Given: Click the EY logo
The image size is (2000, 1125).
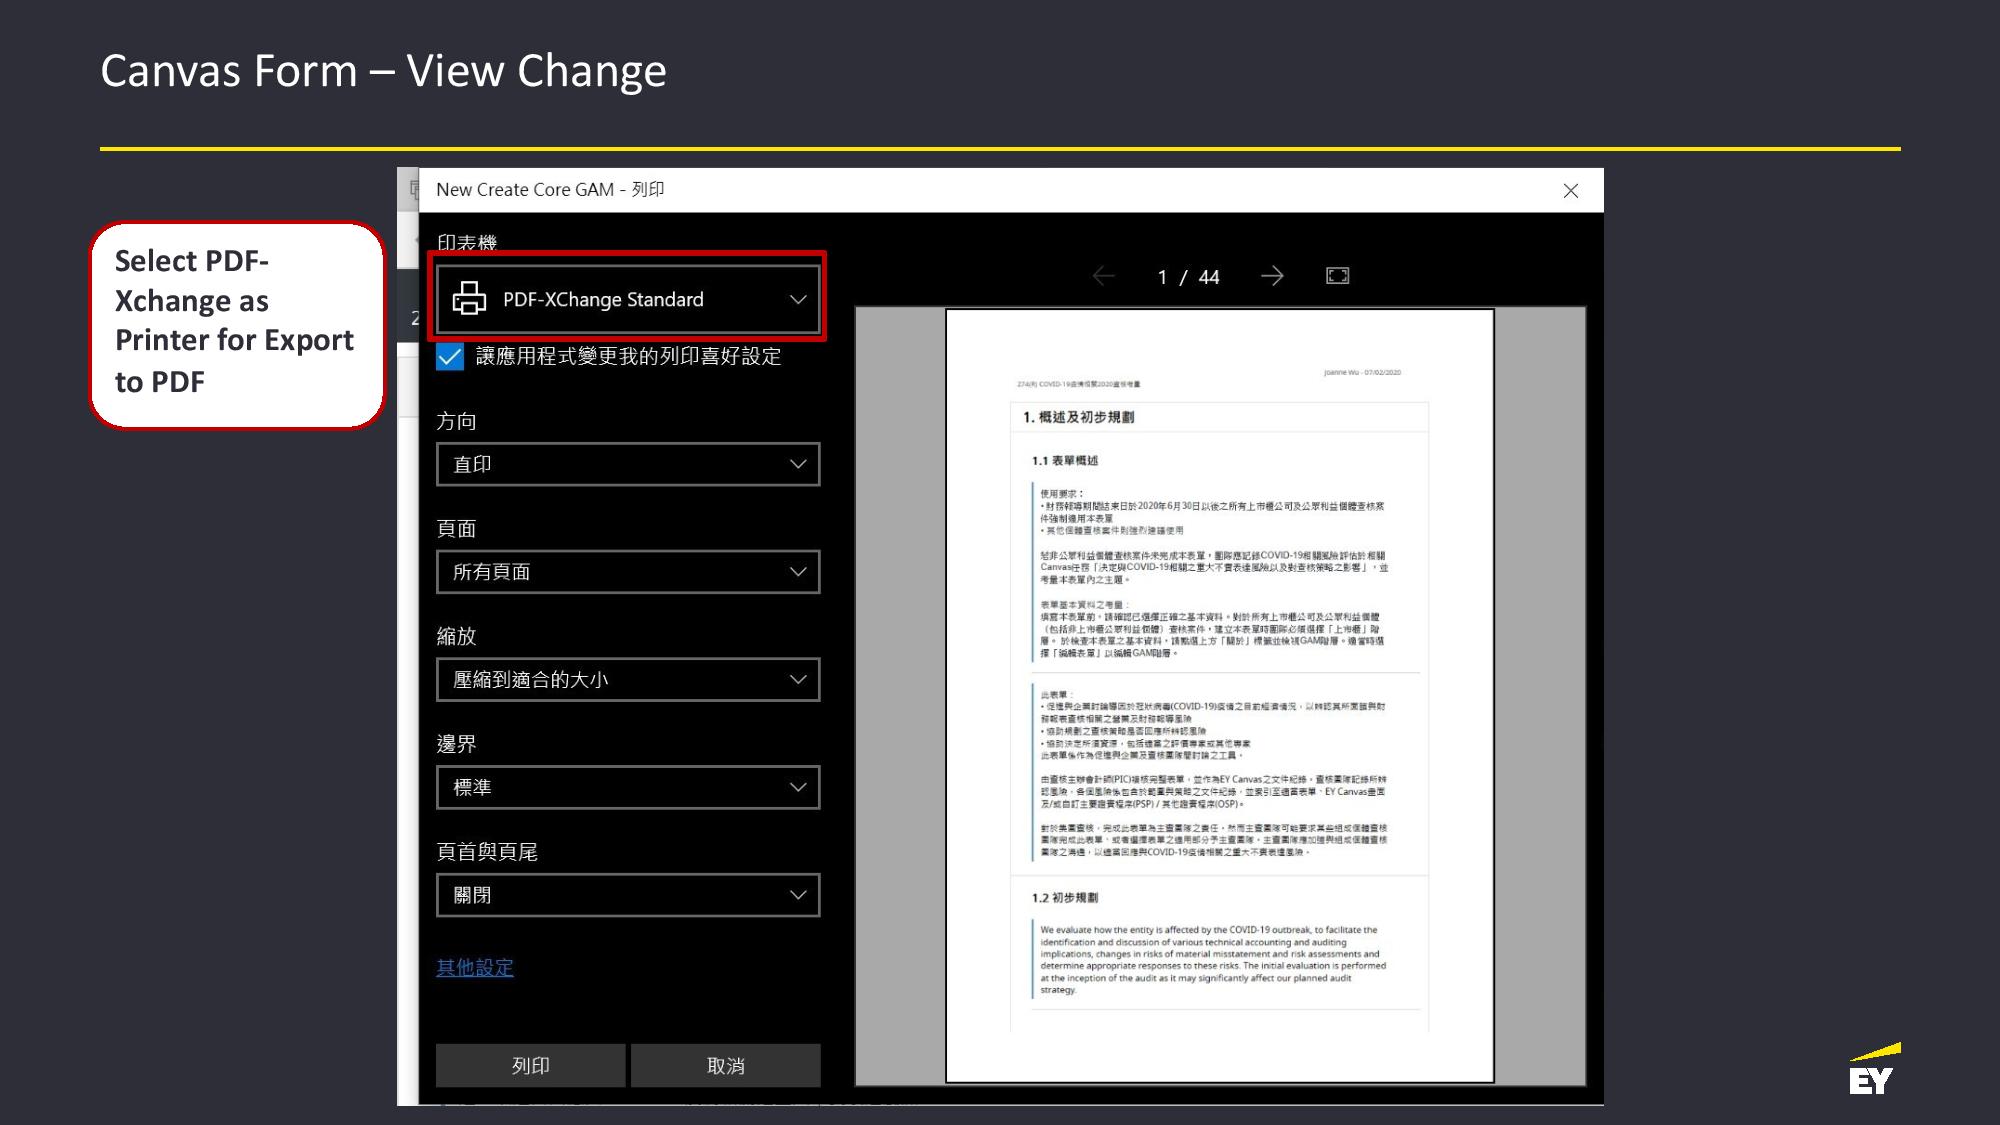Looking at the screenshot, I should [1873, 1069].
